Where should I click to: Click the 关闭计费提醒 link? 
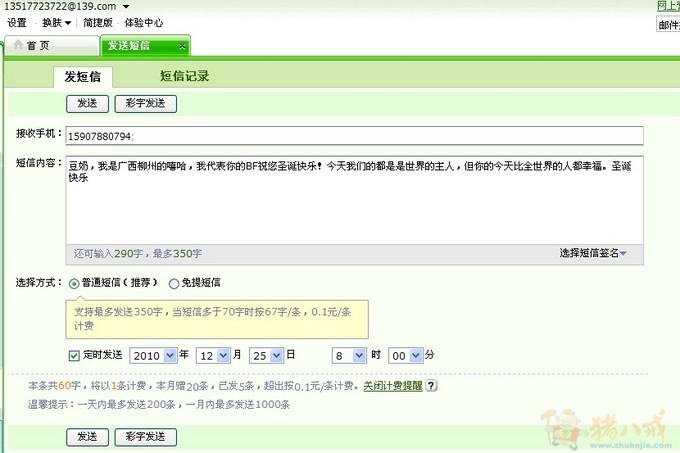[392, 385]
